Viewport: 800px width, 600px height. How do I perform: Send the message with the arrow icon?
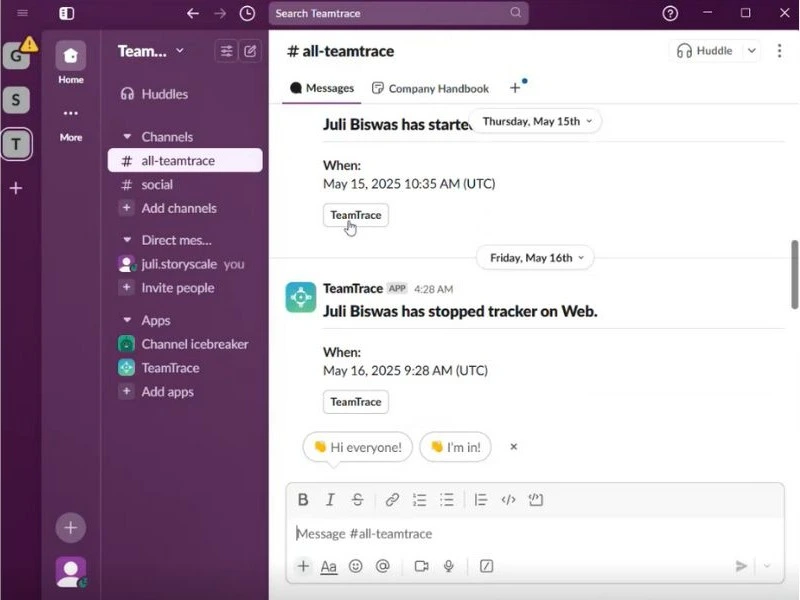741,566
